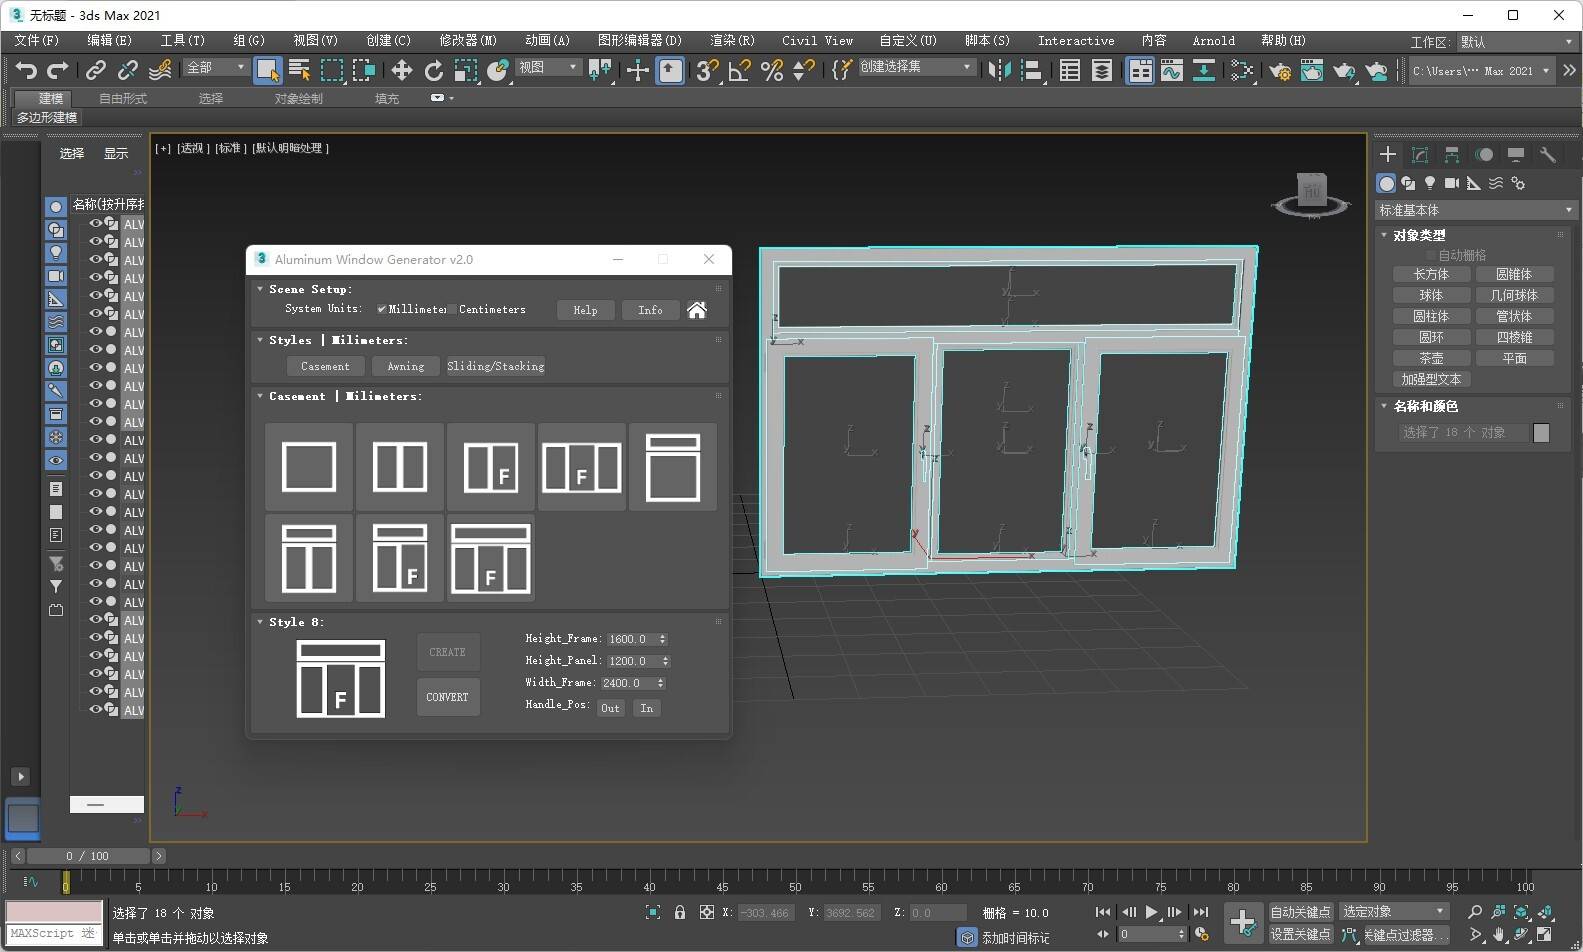Toggle display shapes filter in scene explorer
Image resolution: width=1583 pixels, height=952 pixels.
[x=56, y=229]
